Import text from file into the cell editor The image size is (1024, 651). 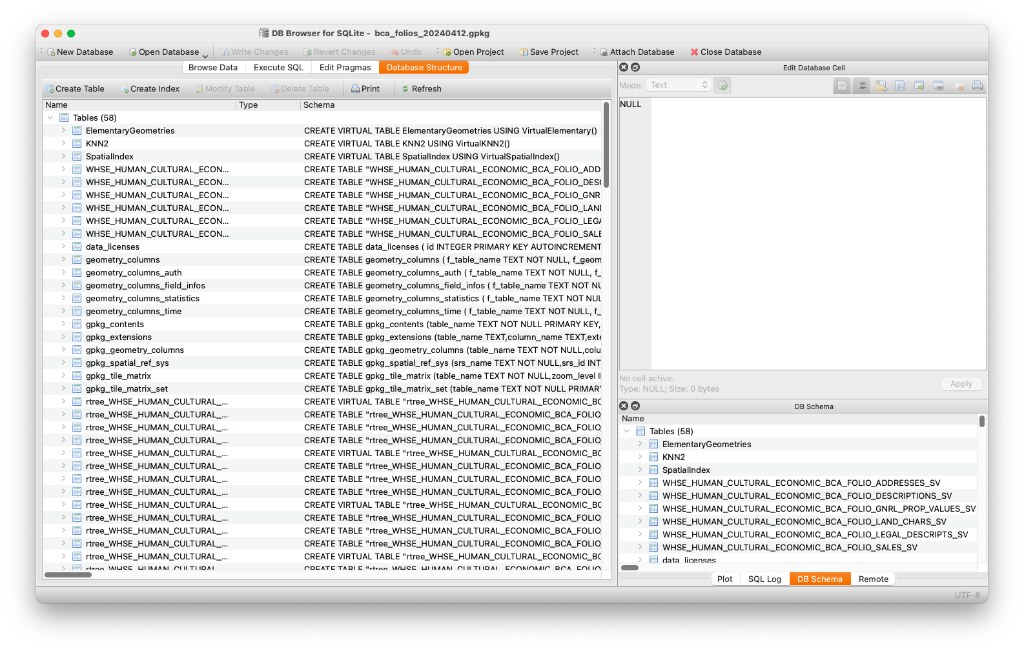tap(882, 85)
